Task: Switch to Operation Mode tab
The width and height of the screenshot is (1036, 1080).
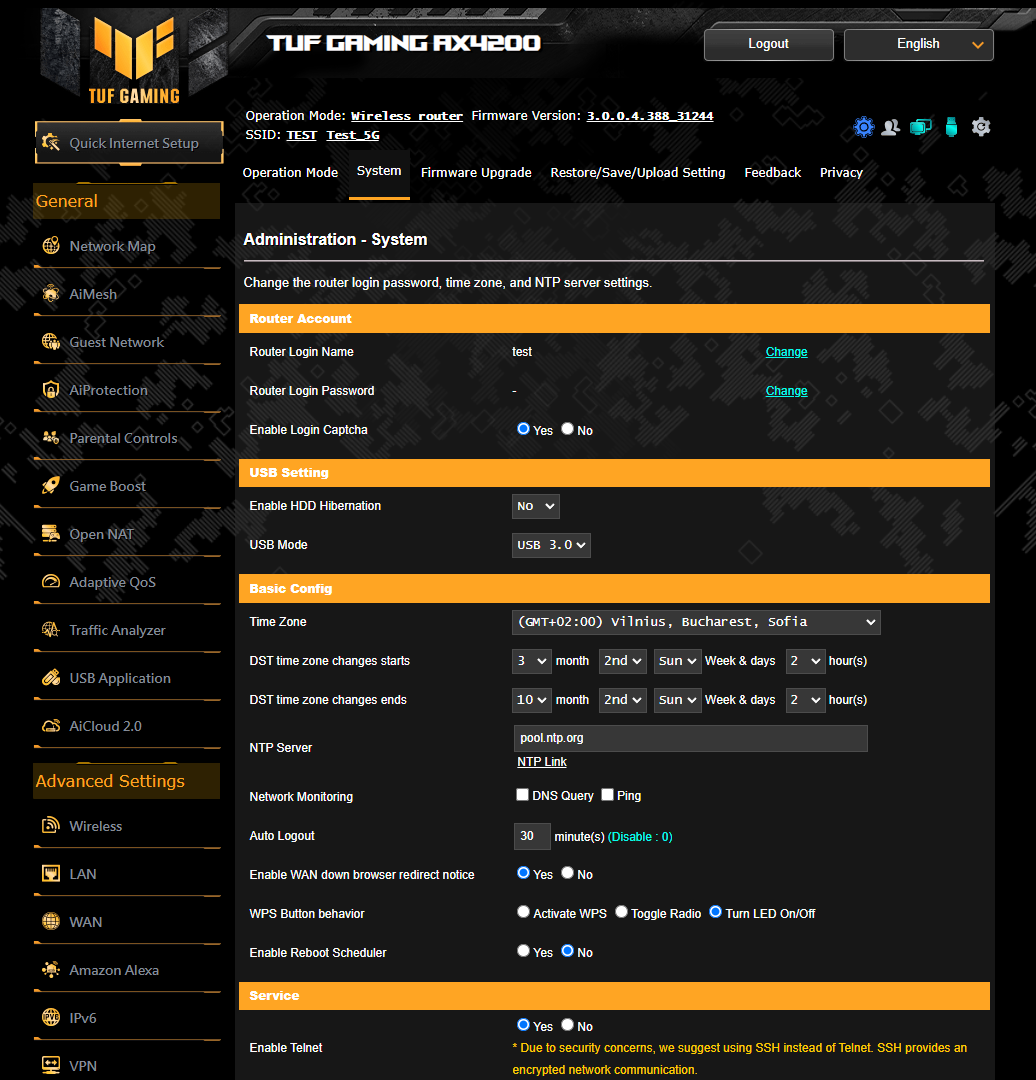Action: pyautogui.click(x=290, y=172)
